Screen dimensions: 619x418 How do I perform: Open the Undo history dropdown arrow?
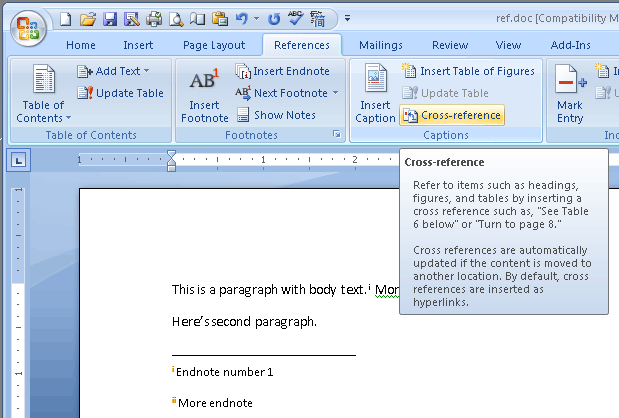coord(257,18)
